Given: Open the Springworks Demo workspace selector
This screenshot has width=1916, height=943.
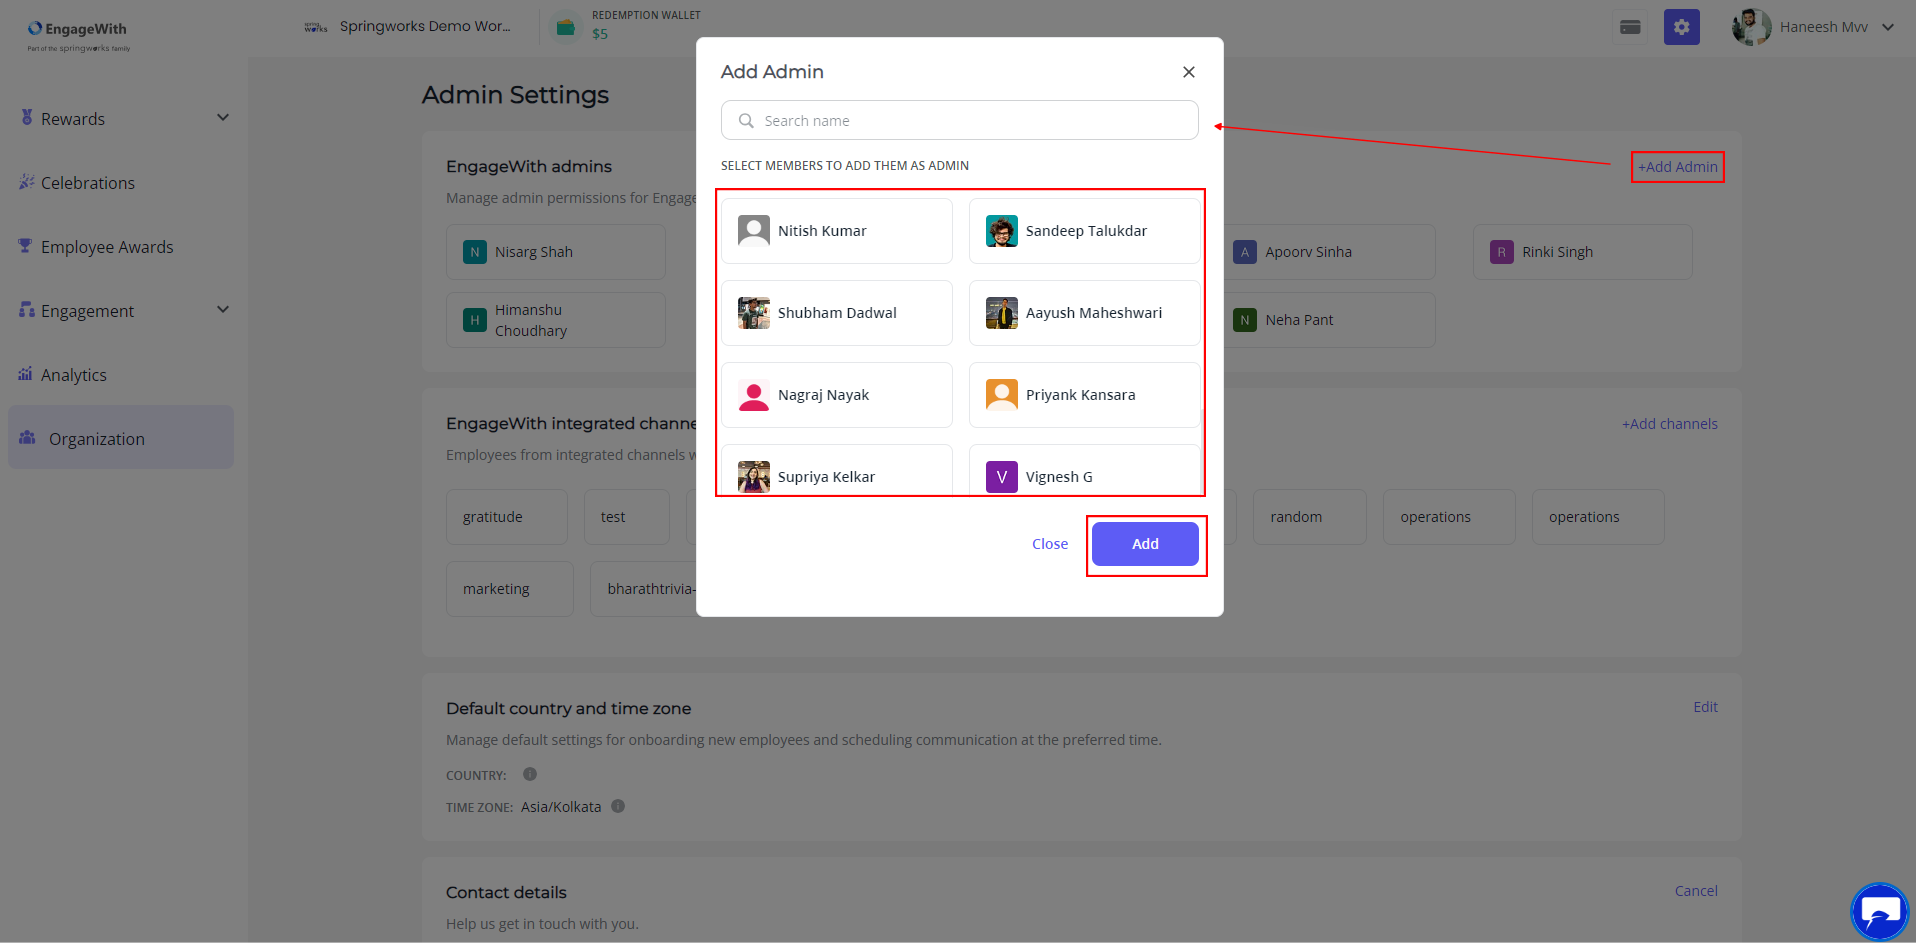Looking at the screenshot, I should point(408,26).
